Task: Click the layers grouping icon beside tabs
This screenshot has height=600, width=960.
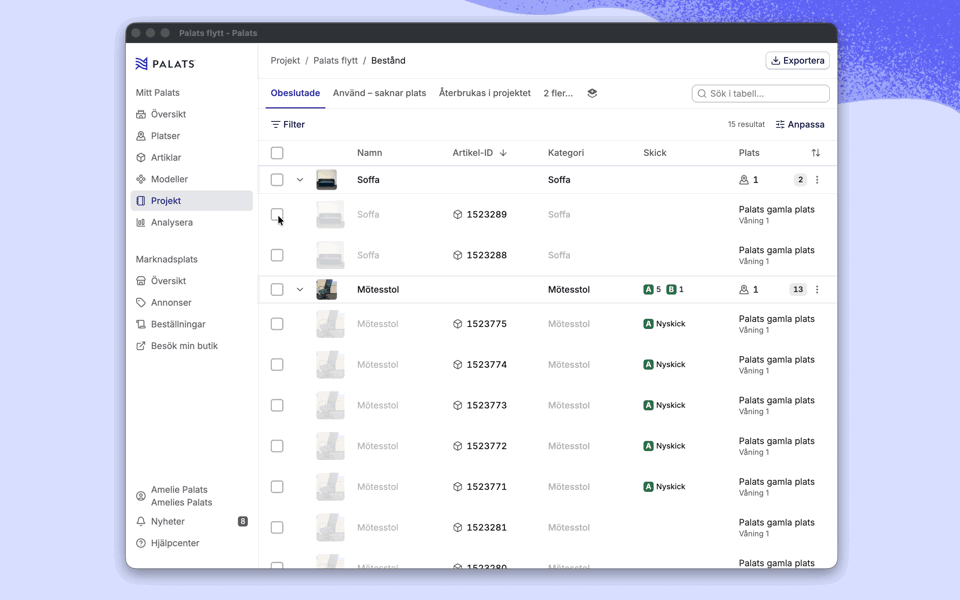Action: point(592,93)
